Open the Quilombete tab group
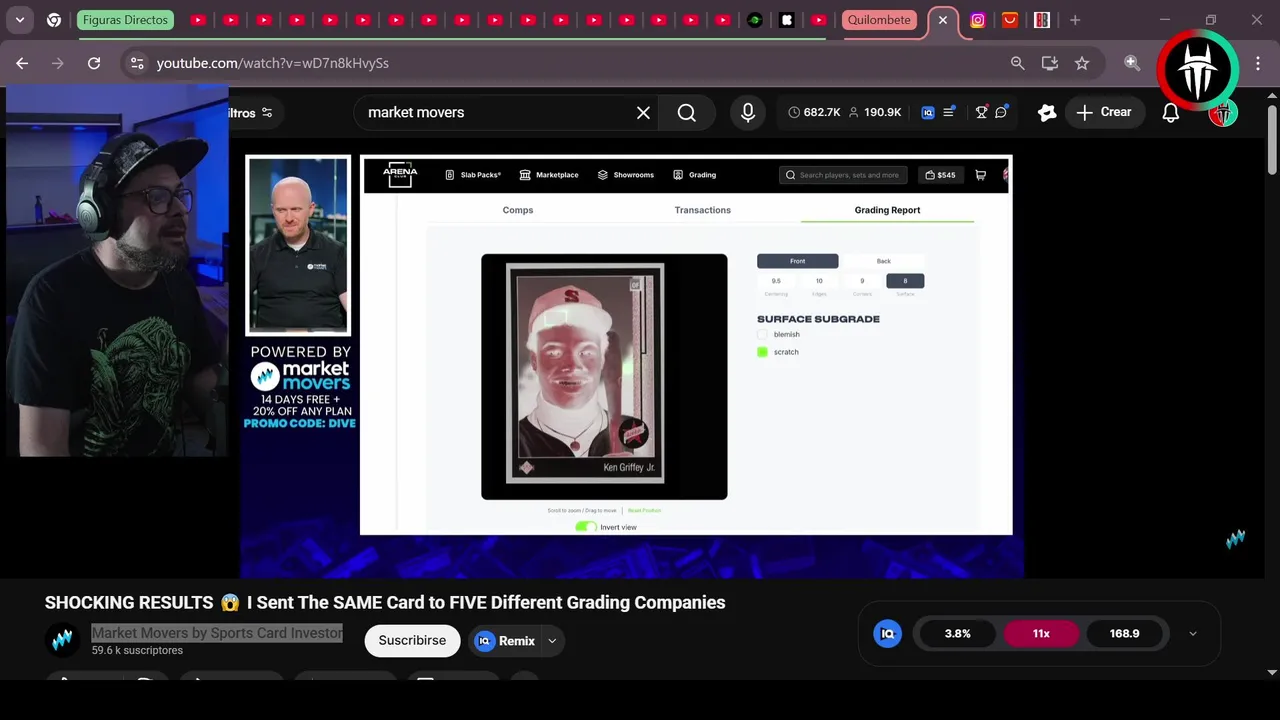 [879, 20]
